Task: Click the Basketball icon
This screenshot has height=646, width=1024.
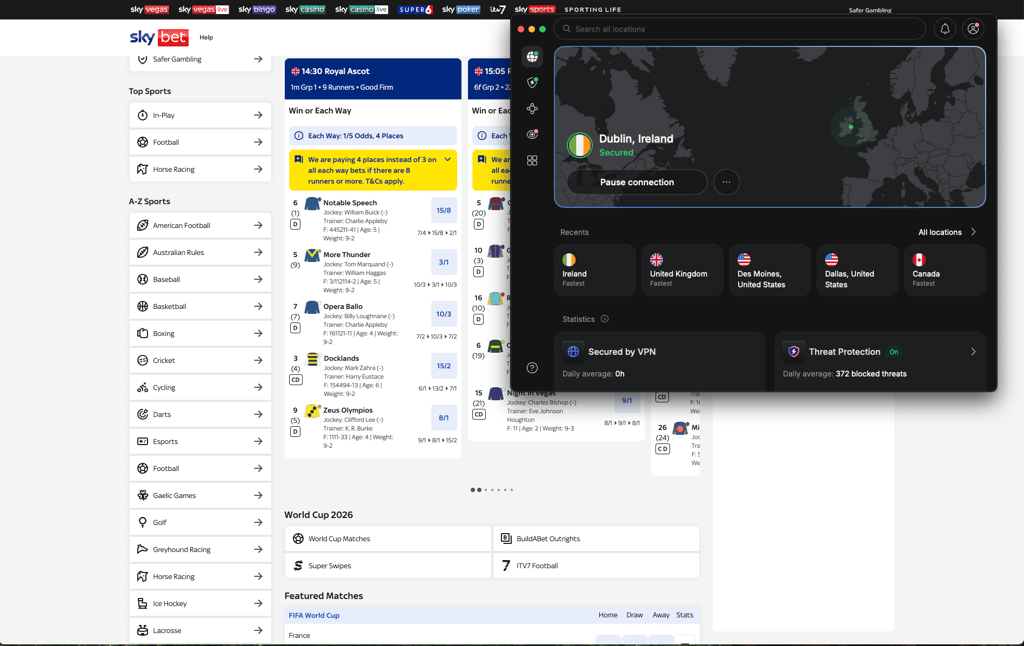Action: tap(142, 306)
